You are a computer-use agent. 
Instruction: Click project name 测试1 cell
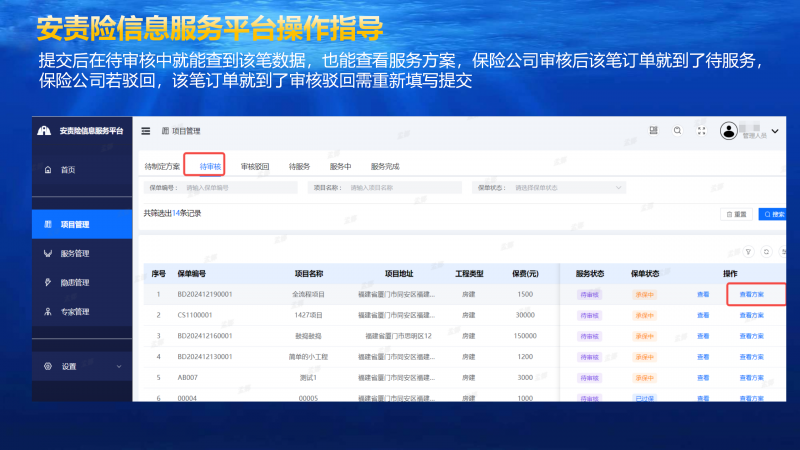[308, 378]
